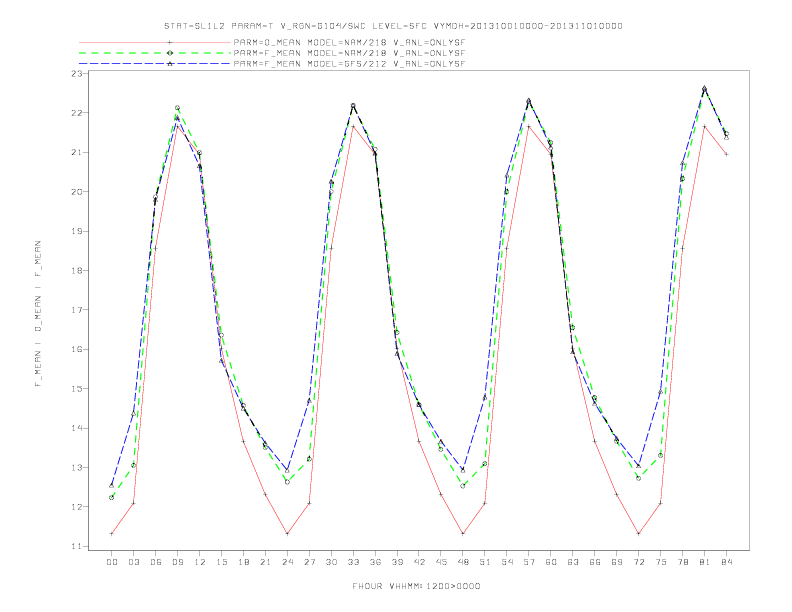Click y-axis tick label 17

click(77, 310)
